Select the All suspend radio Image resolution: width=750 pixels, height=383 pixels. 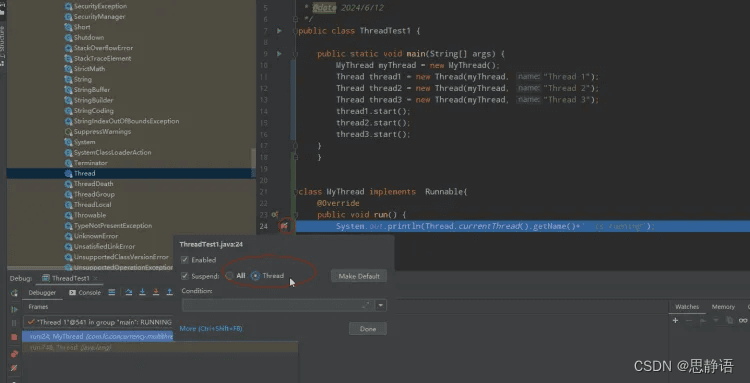click(230, 276)
